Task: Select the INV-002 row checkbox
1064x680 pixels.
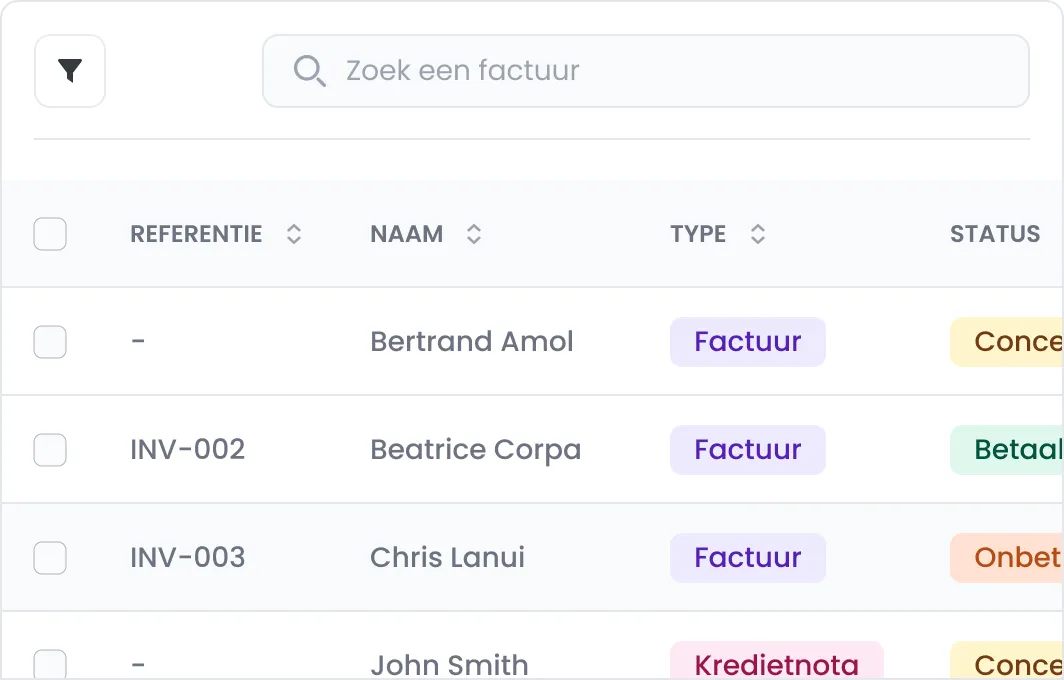Action: 50,450
